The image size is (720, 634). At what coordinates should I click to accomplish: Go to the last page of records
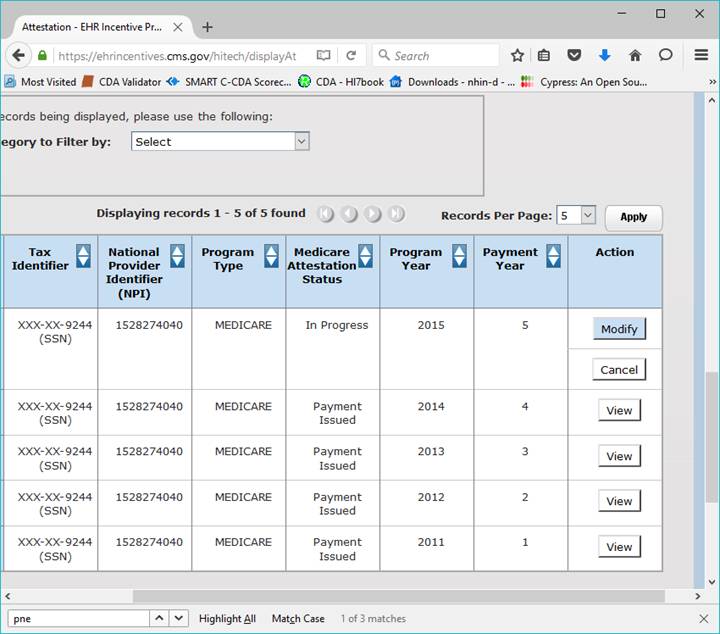(x=397, y=214)
